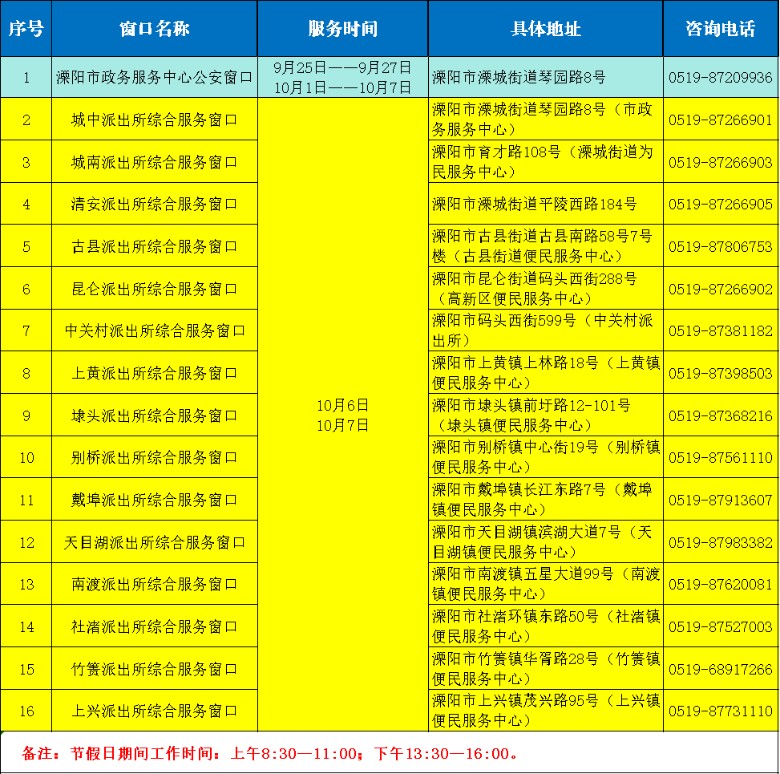
Task: Select the 咨询电话 header cell
Action: 721,28
